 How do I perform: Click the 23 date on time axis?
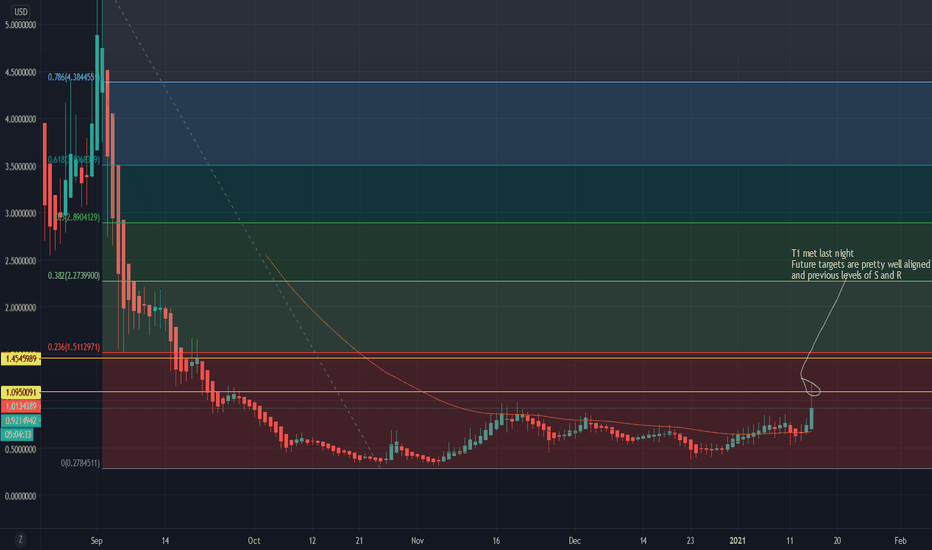[x=690, y=540]
